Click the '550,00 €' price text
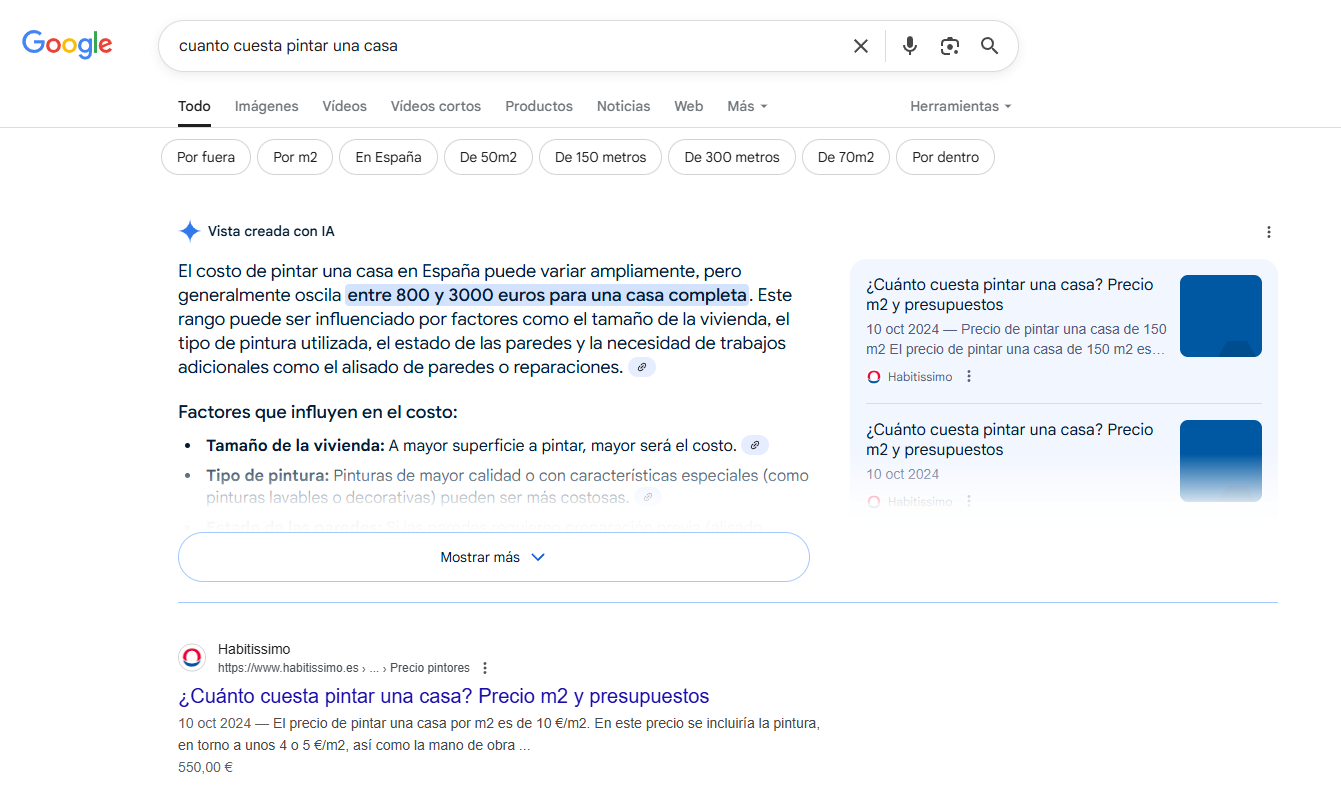Screen dimensions: 1341x800 coord(205,768)
